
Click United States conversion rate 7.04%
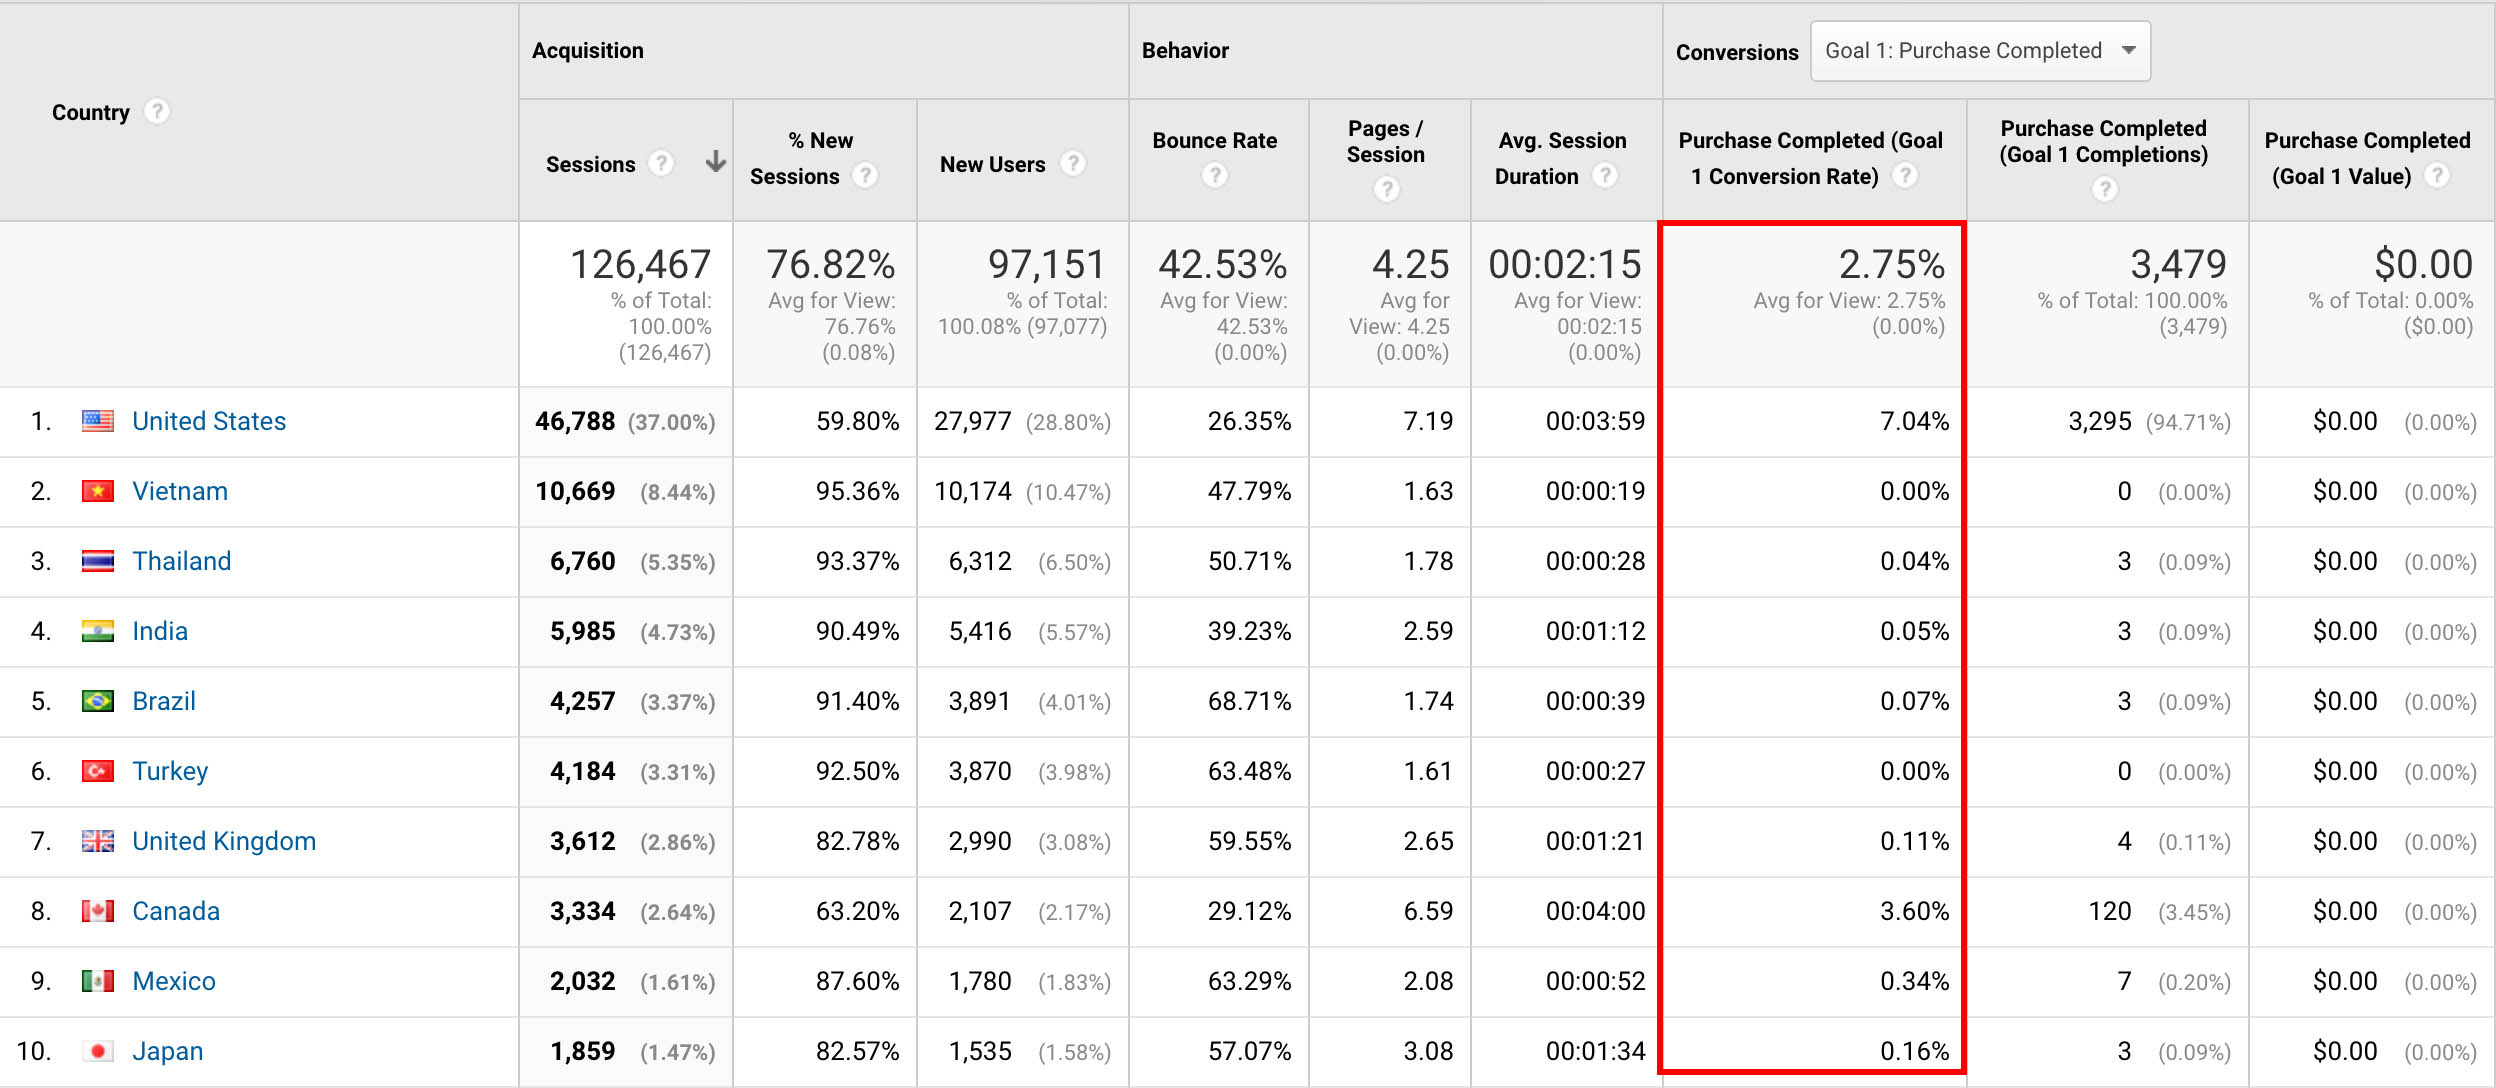pyautogui.click(x=1914, y=421)
